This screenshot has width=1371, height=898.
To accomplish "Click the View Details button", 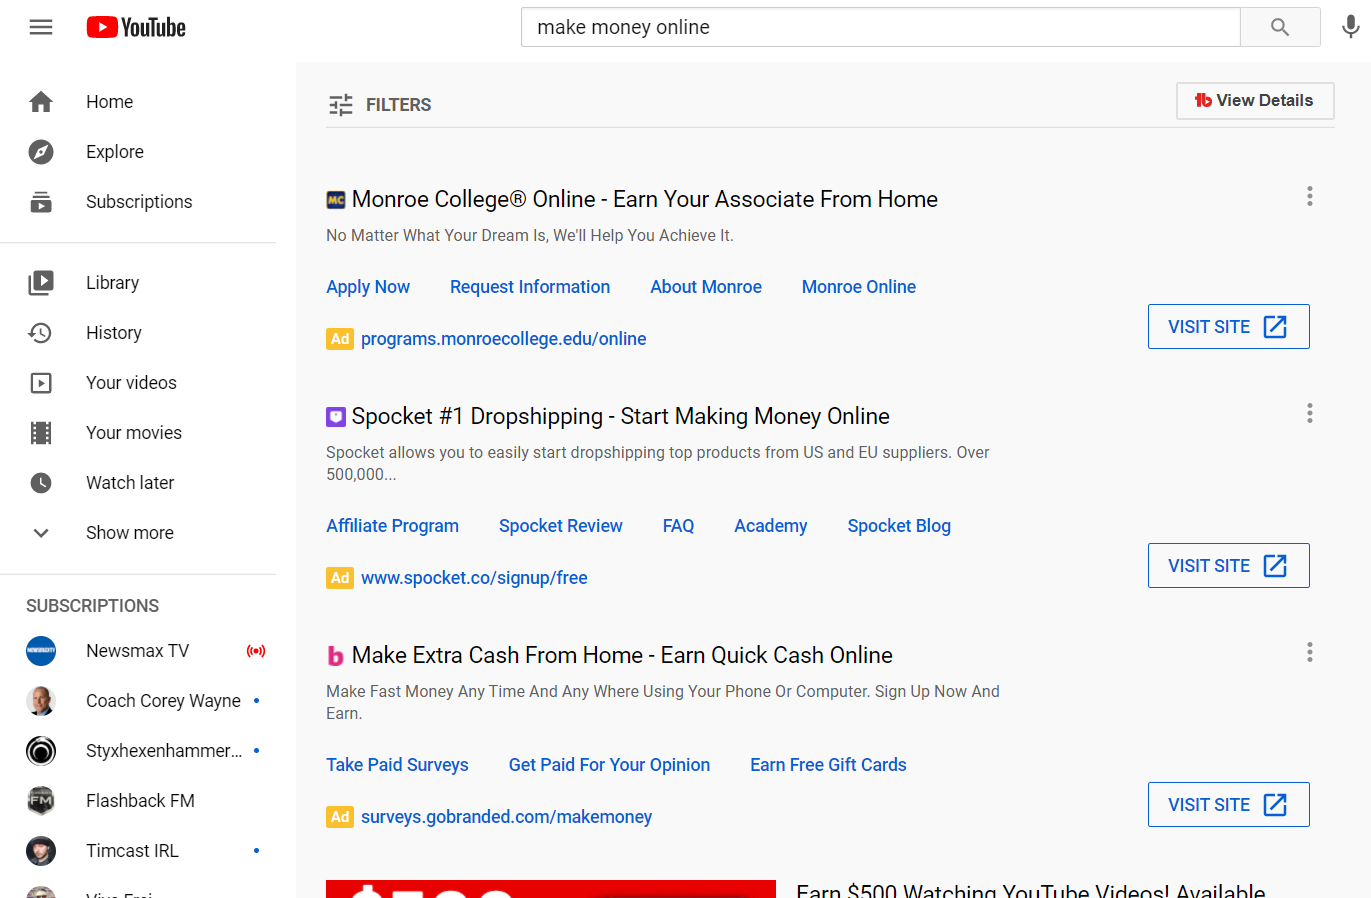I will click(x=1255, y=100).
